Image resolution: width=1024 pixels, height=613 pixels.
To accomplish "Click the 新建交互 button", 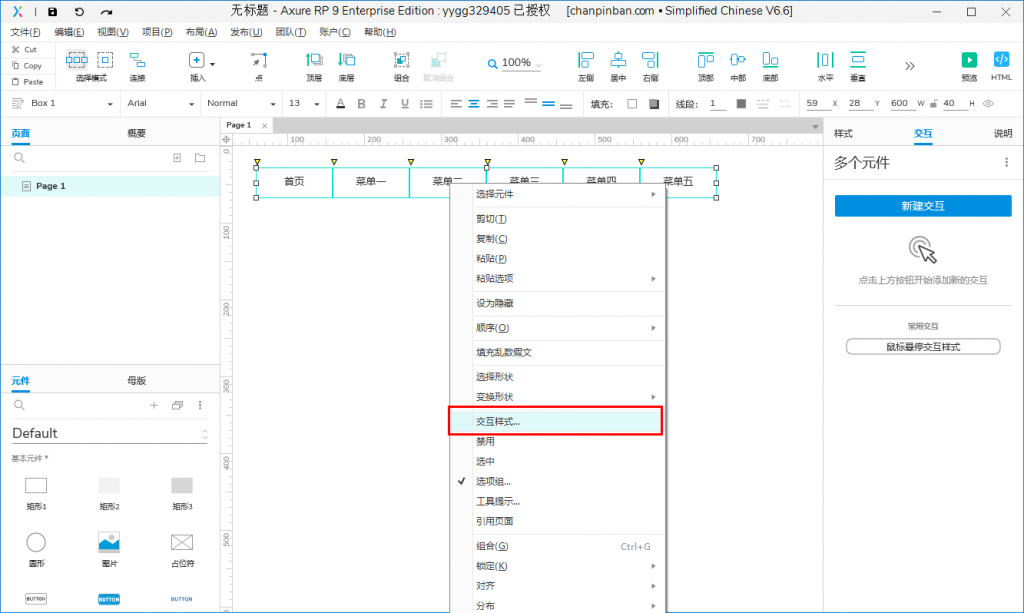I will pos(922,206).
